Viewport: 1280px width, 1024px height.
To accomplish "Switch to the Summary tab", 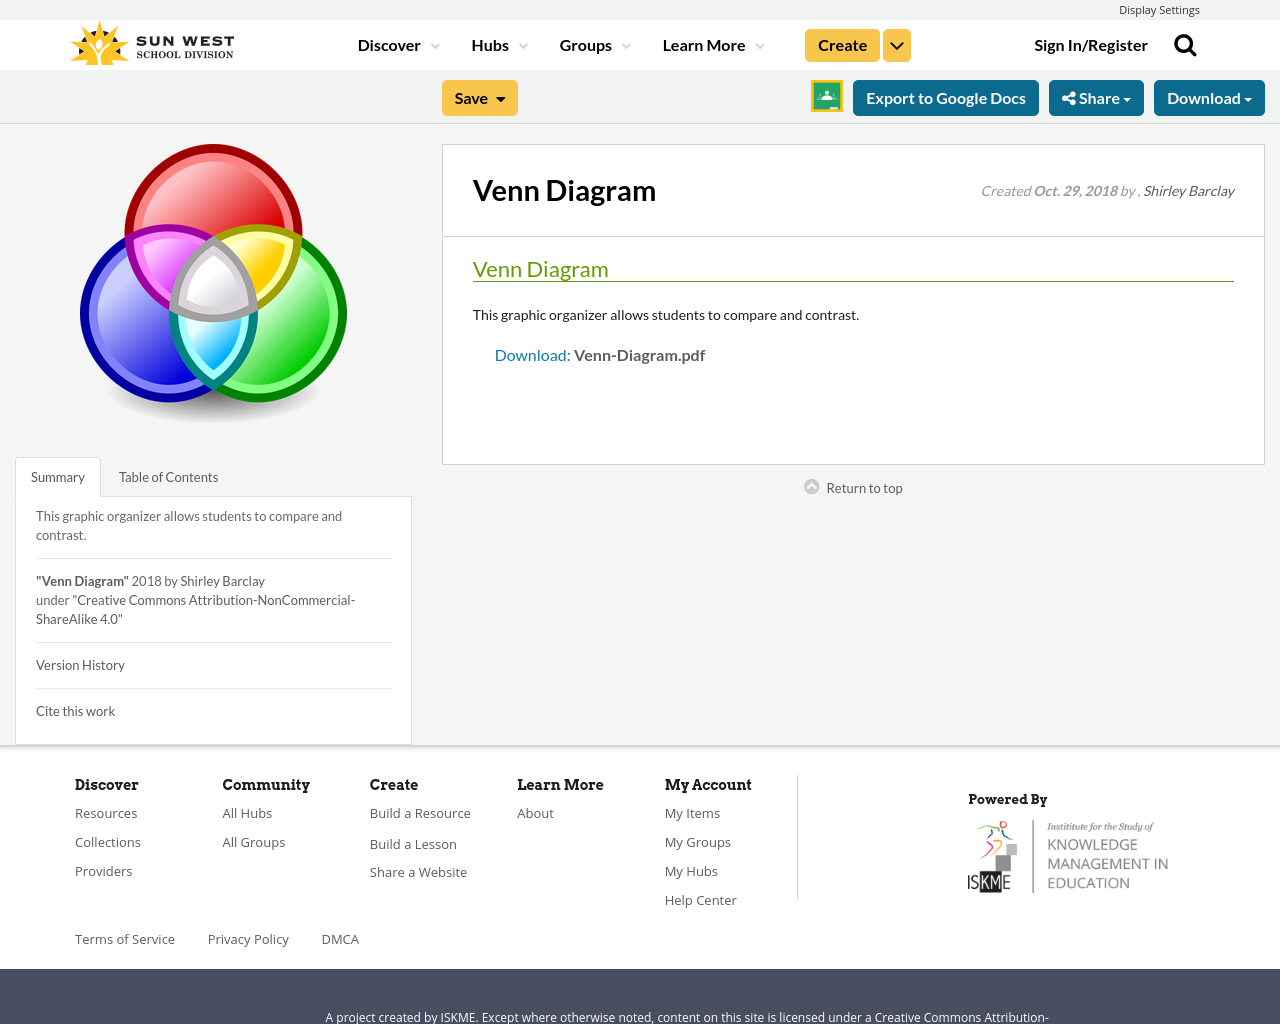I will (57, 475).
